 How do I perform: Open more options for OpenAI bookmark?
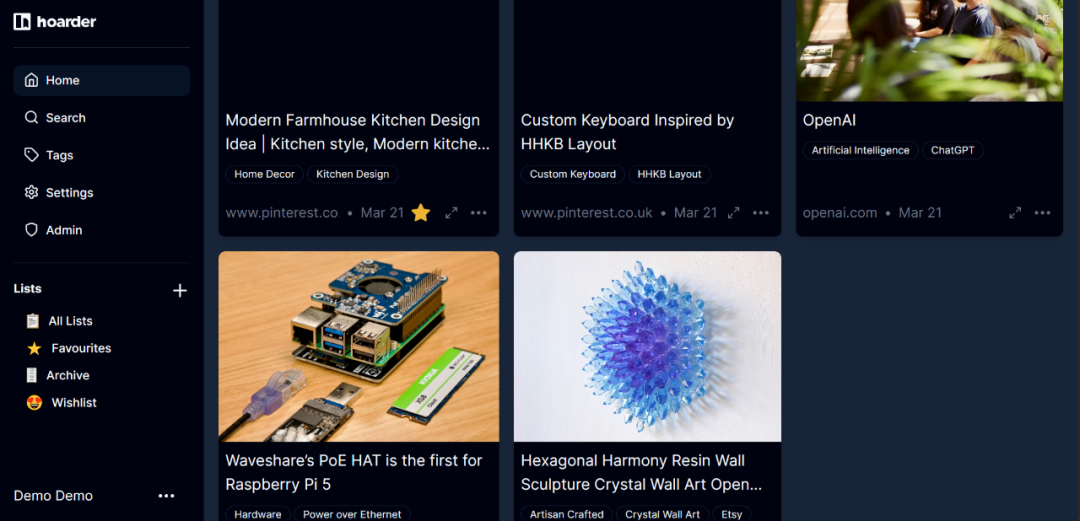[1043, 213]
